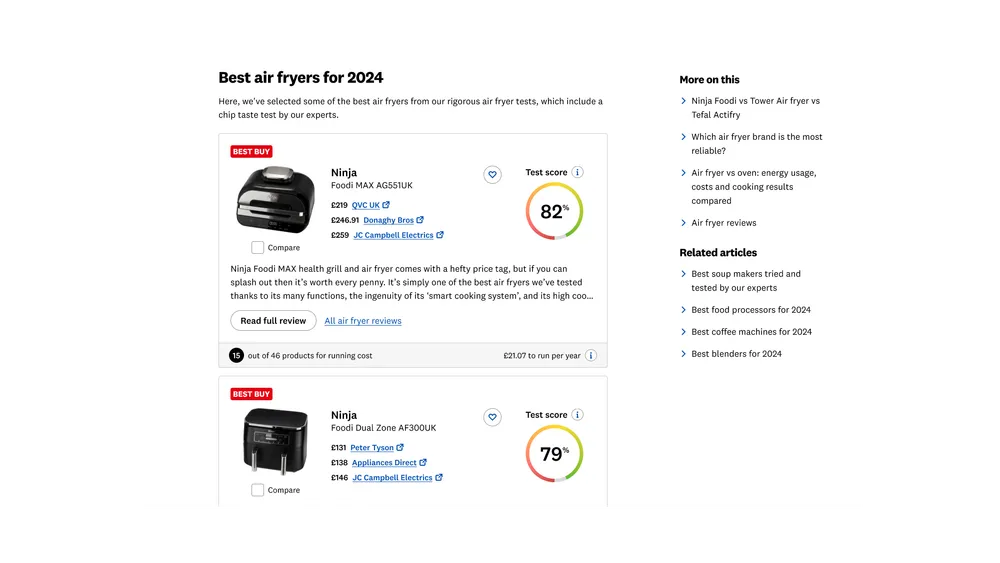Tick Compare checkbox for Foodi MAX AG551UK
Viewport: 1000px width, 563px height.
[258, 248]
